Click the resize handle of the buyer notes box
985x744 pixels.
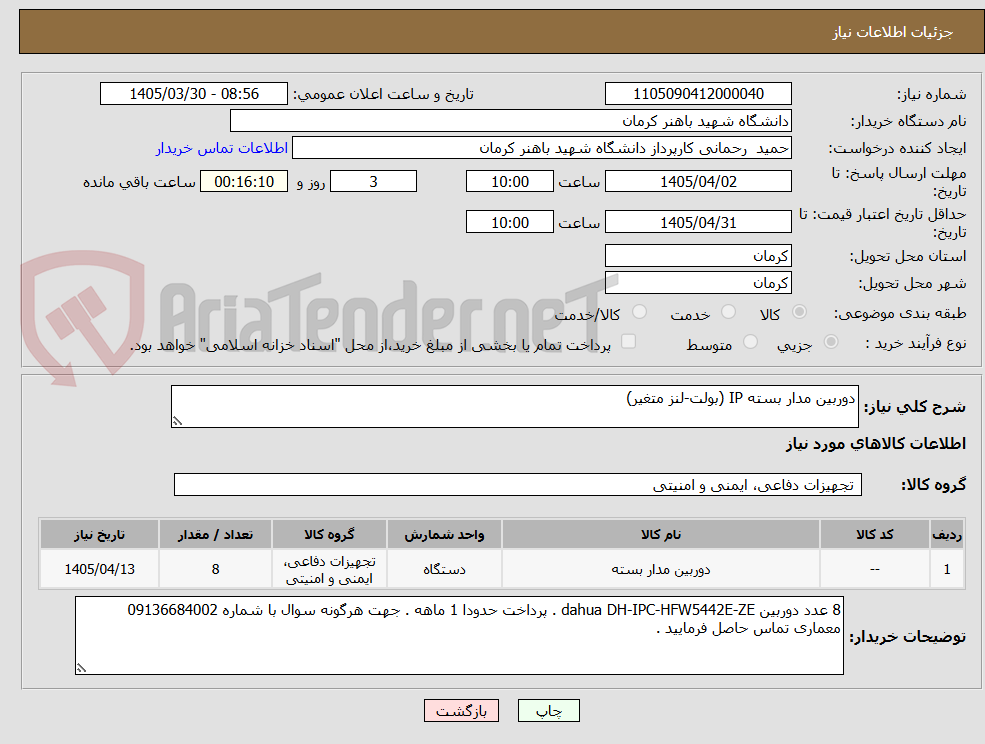tap(81, 669)
